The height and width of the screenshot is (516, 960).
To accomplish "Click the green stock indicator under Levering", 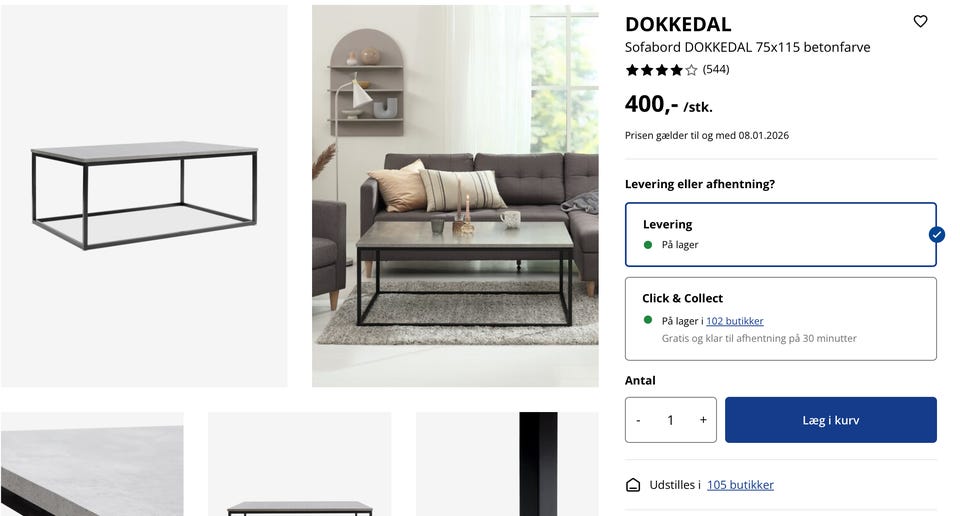I will pos(648,245).
